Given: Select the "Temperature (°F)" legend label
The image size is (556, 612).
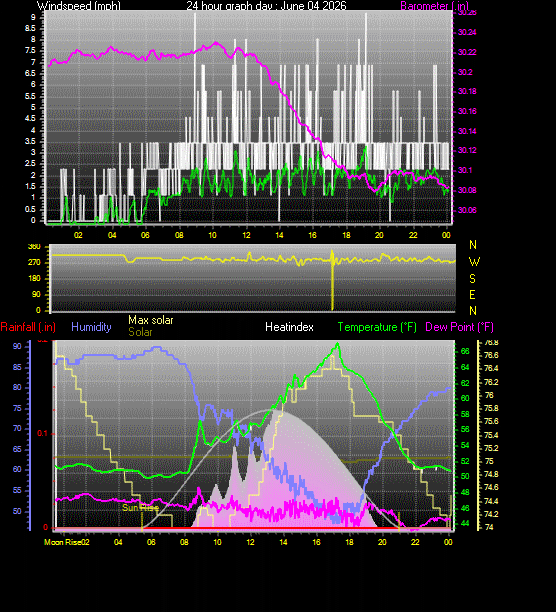Looking at the screenshot, I should (x=377, y=327).
